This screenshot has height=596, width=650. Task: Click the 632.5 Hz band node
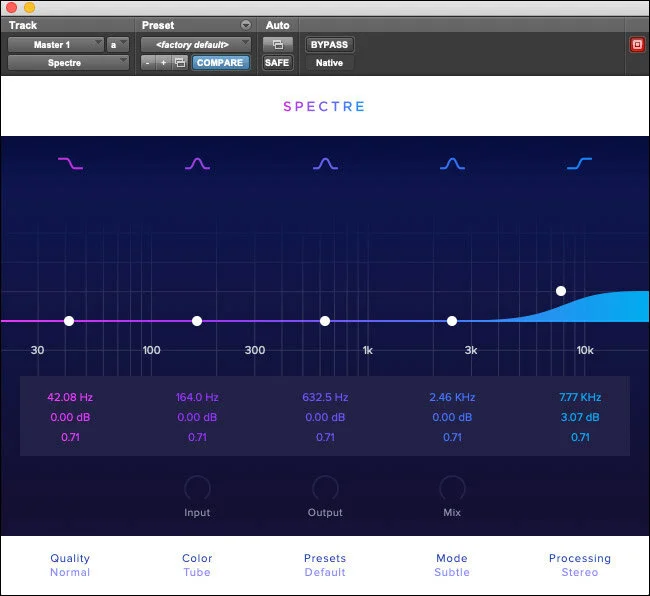point(325,321)
